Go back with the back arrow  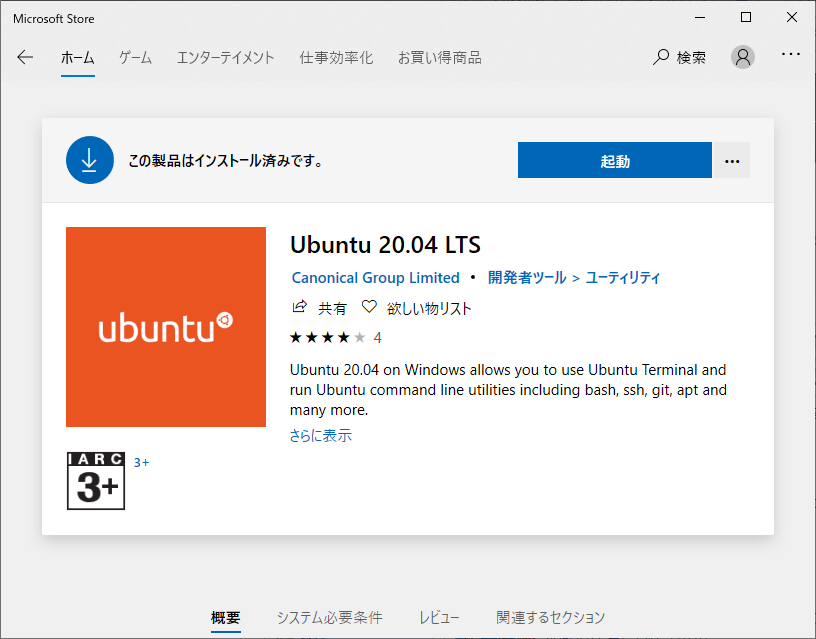click(24, 57)
